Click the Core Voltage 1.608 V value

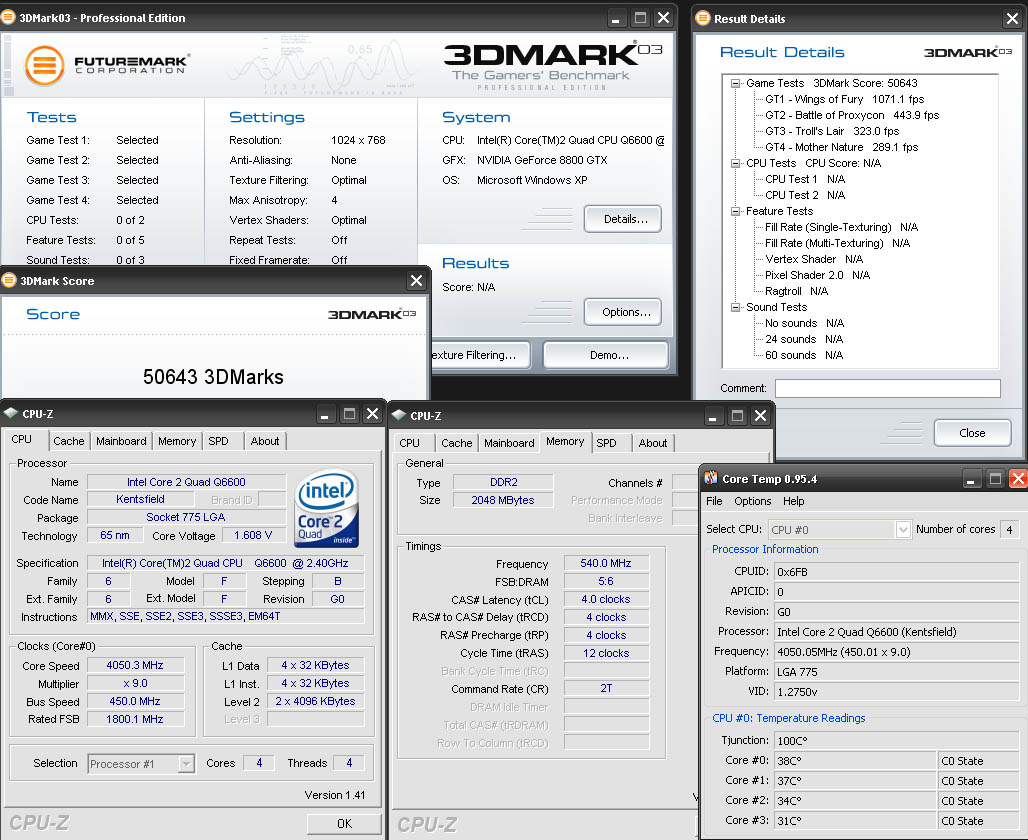[252, 535]
